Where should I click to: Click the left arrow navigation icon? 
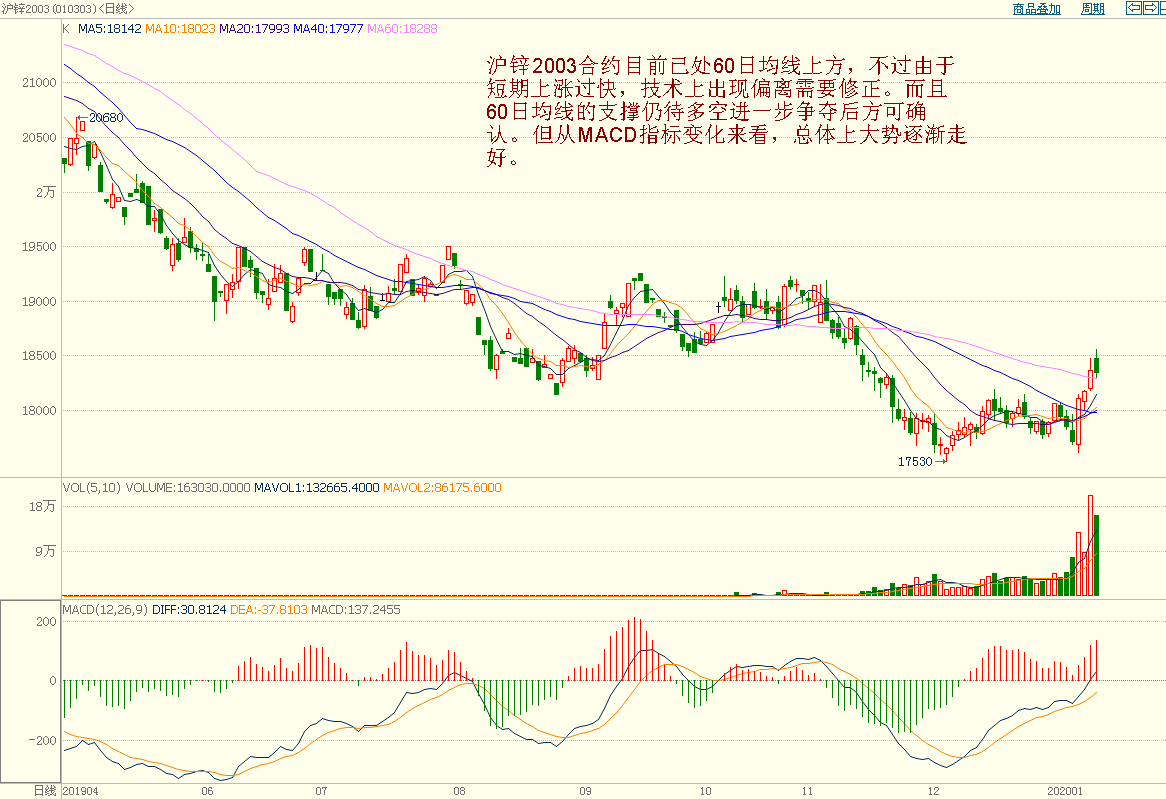point(1134,8)
